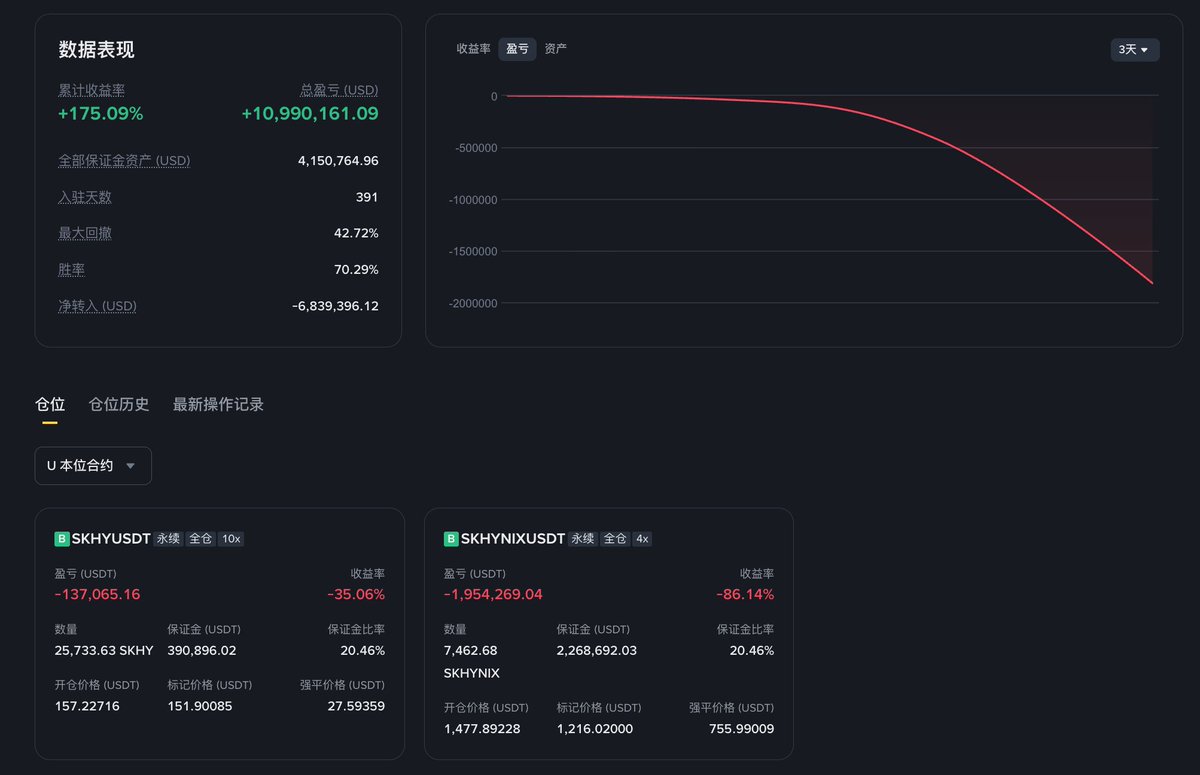Click the +175.09% cumulative return value
Image resolution: width=1200 pixels, height=775 pixels.
pyautogui.click(x=100, y=114)
